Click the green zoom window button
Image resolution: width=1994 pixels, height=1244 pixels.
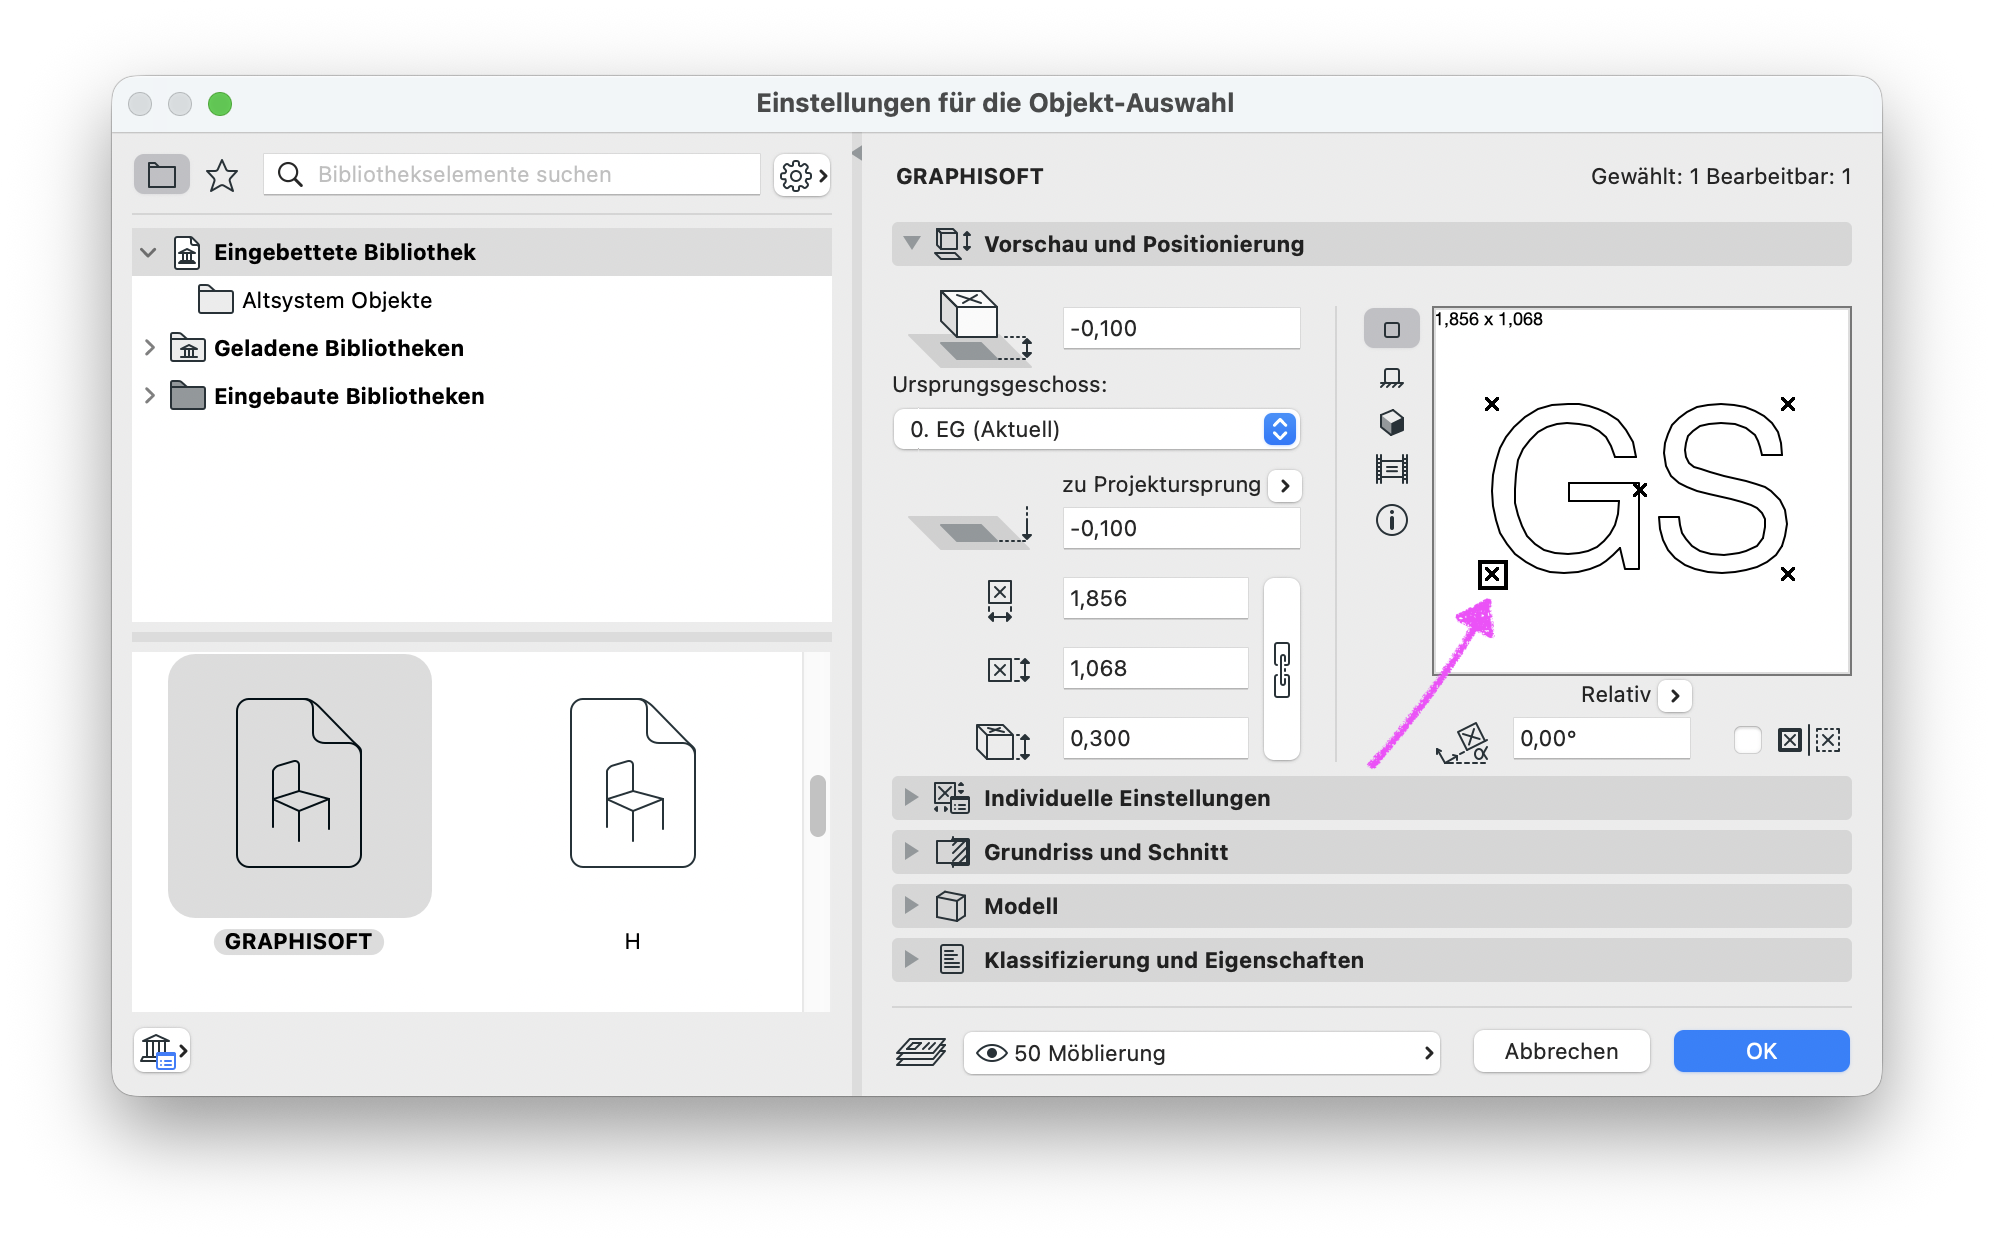[x=220, y=104]
